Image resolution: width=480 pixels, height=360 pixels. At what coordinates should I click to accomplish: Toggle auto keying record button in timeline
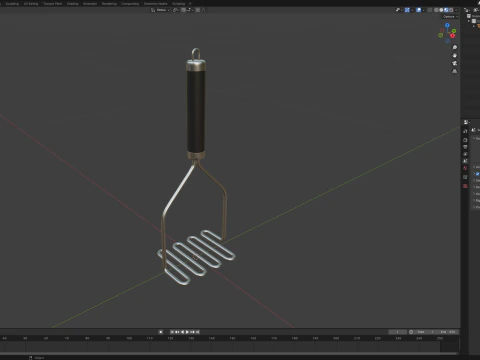[x=161, y=332]
